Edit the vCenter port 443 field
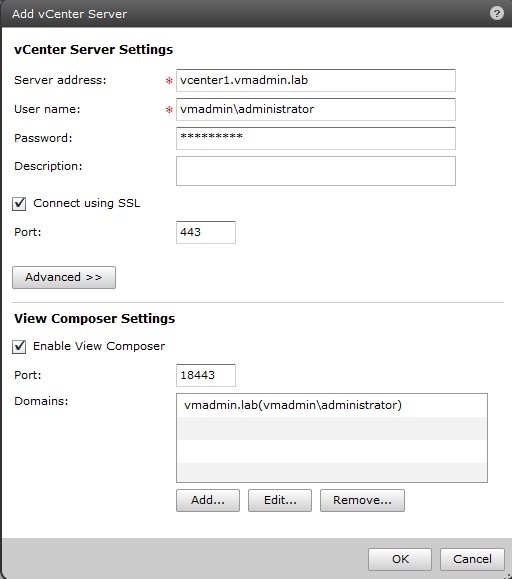 click(206, 232)
